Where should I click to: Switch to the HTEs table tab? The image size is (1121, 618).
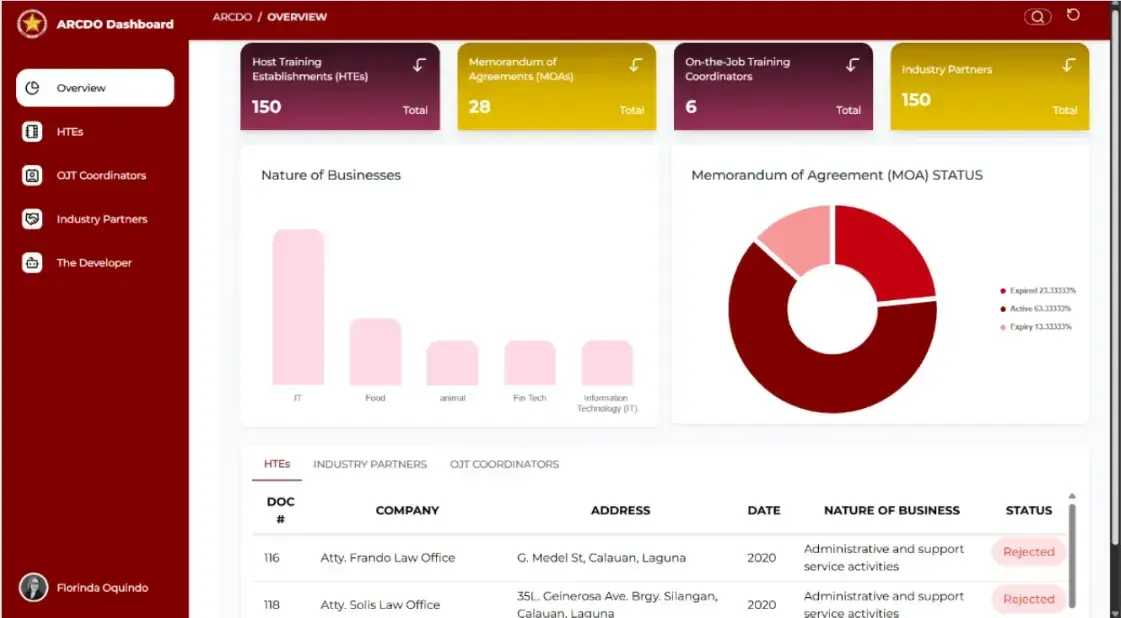[277, 464]
